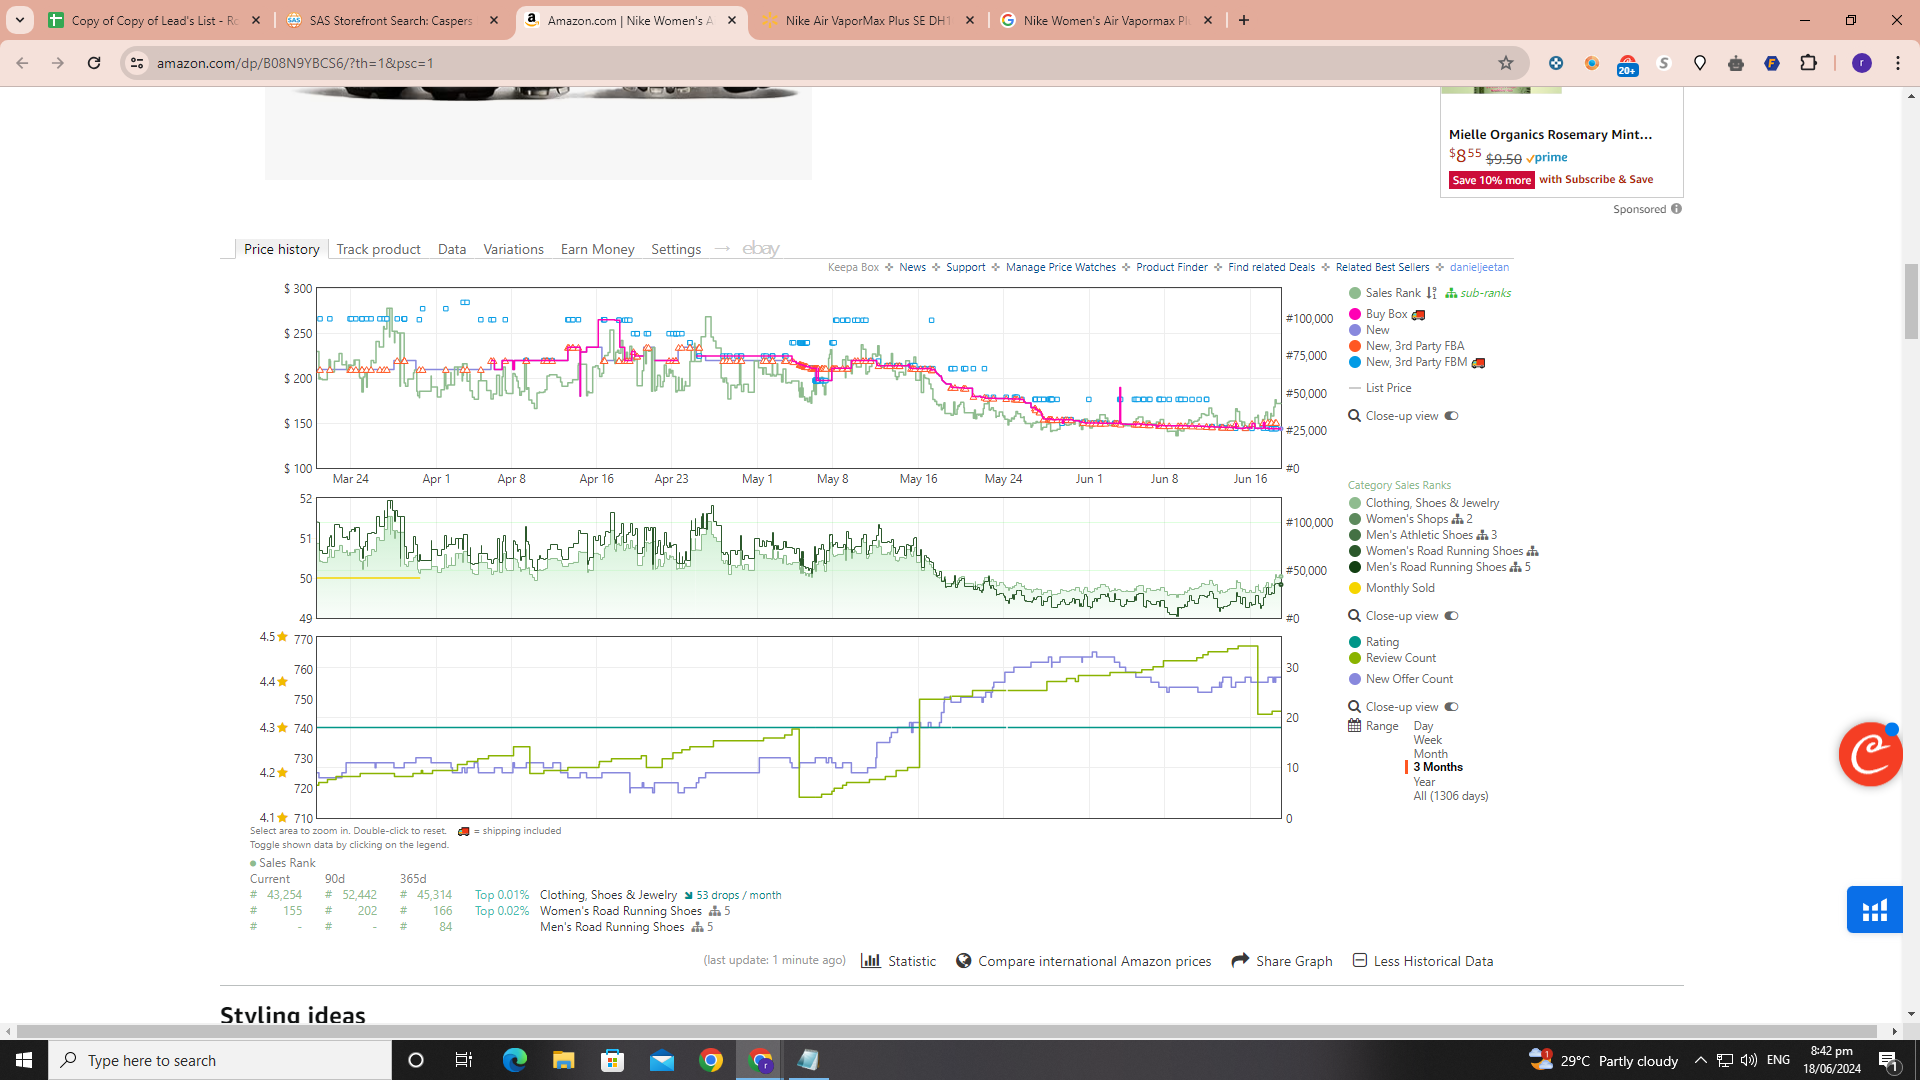1920x1080 pixels.
Task: Open the tab search dropdown arrow
Action: (19, 20)
